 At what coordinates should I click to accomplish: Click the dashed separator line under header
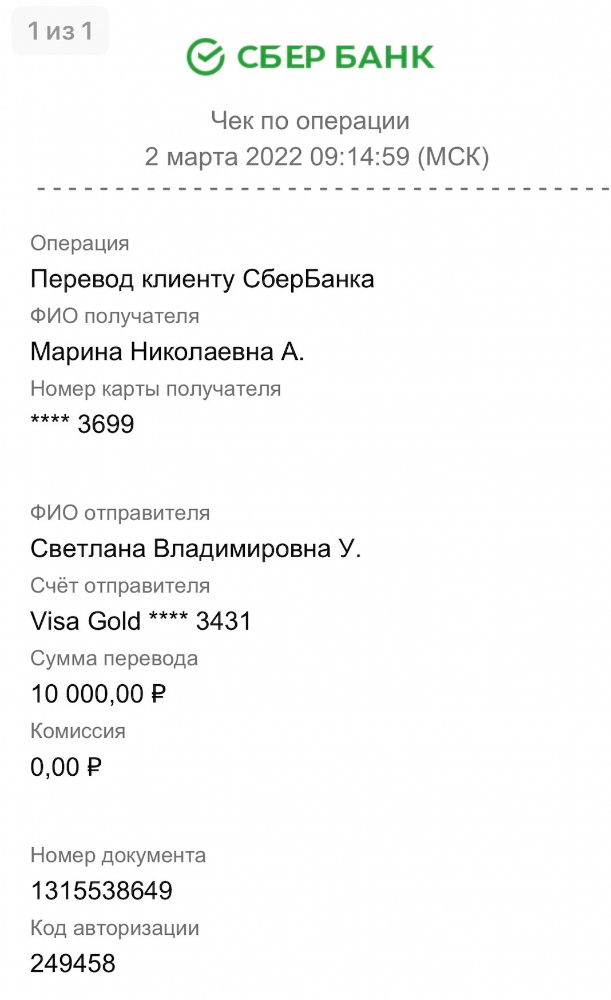(x=320, y=188)
